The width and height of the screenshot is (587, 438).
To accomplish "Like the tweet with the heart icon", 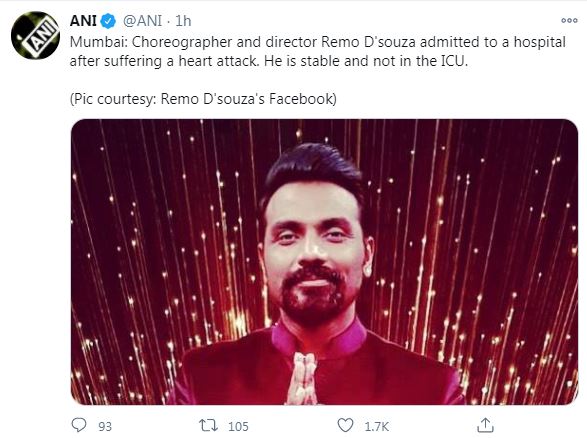I will (x=345, y=426).
